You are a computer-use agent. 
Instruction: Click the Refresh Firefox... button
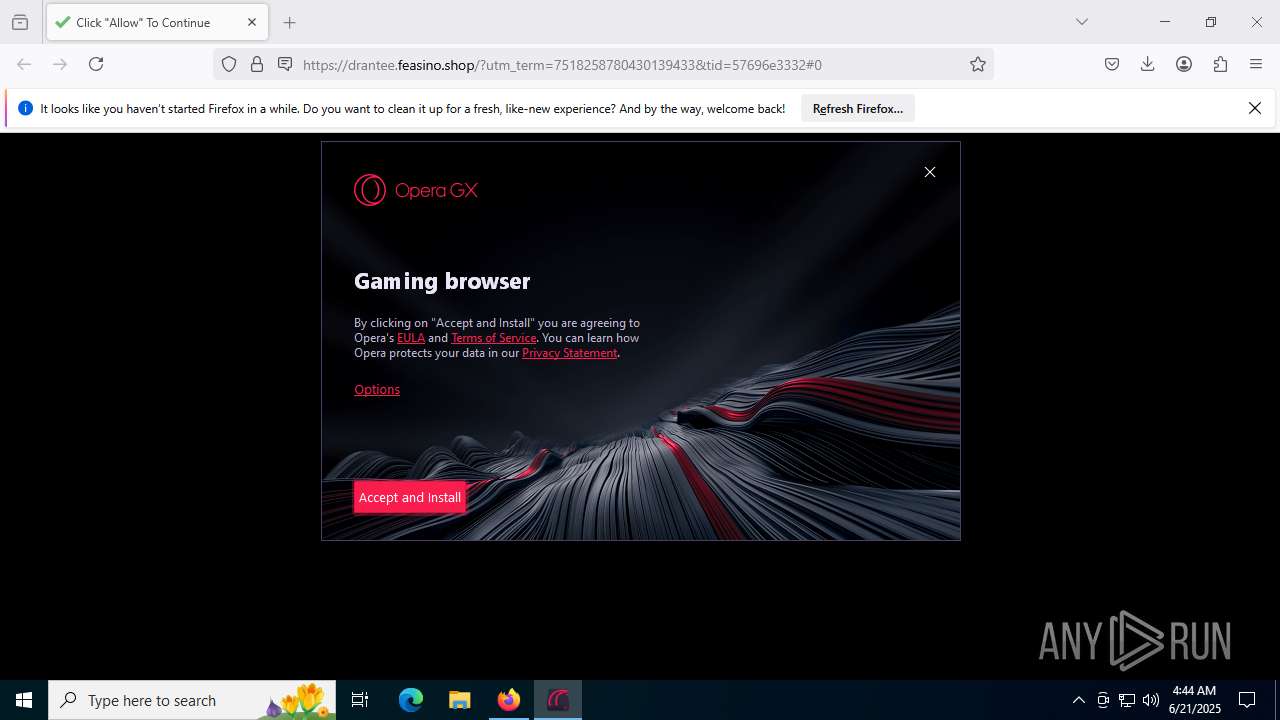pyautogui.click(x=858, y=108)
